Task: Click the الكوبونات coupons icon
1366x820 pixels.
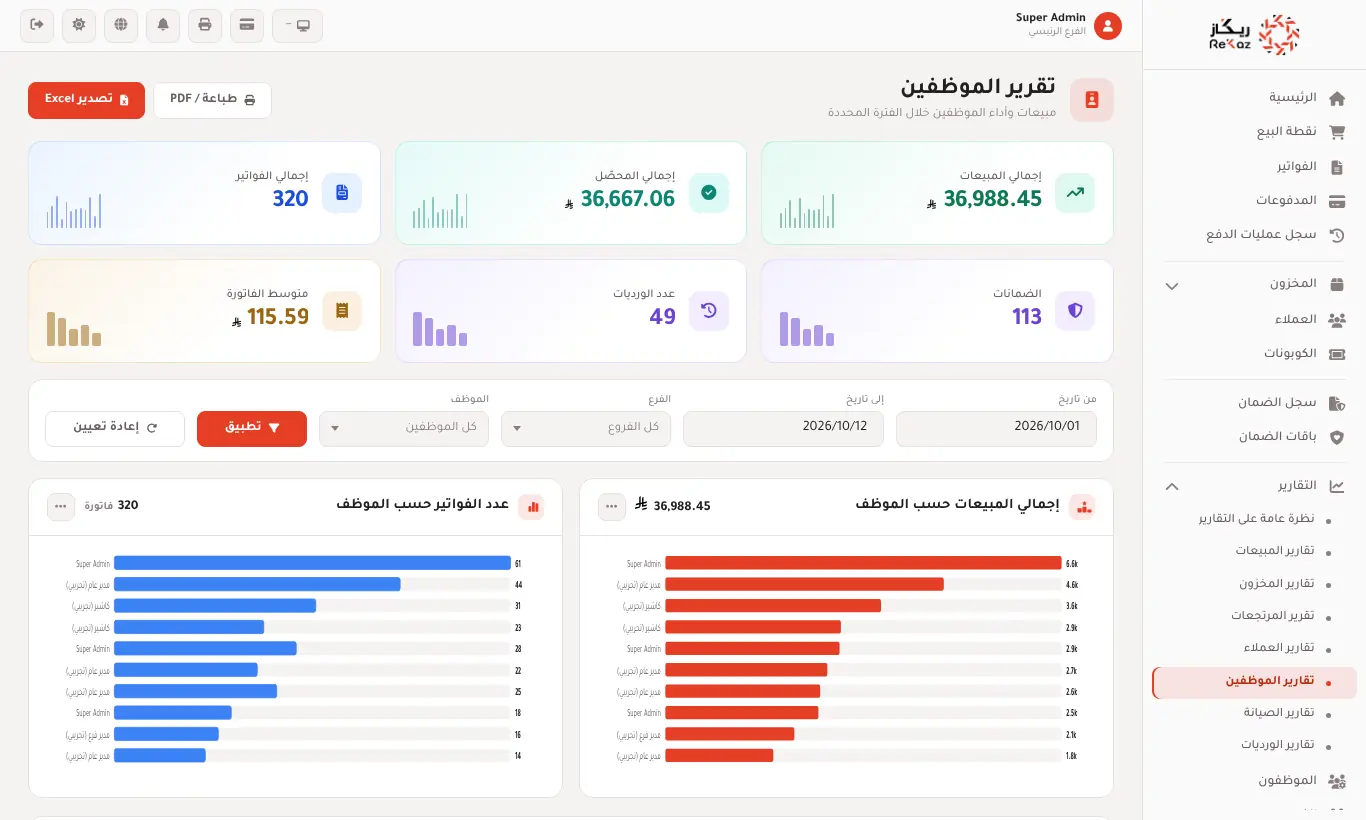Action: (x=1336, y=354)
